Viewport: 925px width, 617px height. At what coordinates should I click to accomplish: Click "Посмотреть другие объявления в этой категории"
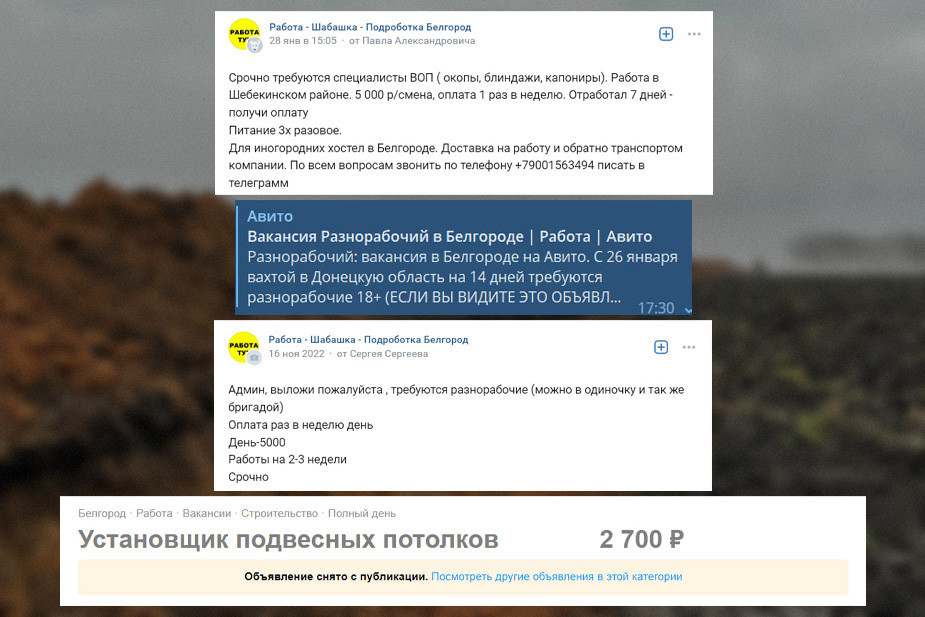[x=556, y=577]
